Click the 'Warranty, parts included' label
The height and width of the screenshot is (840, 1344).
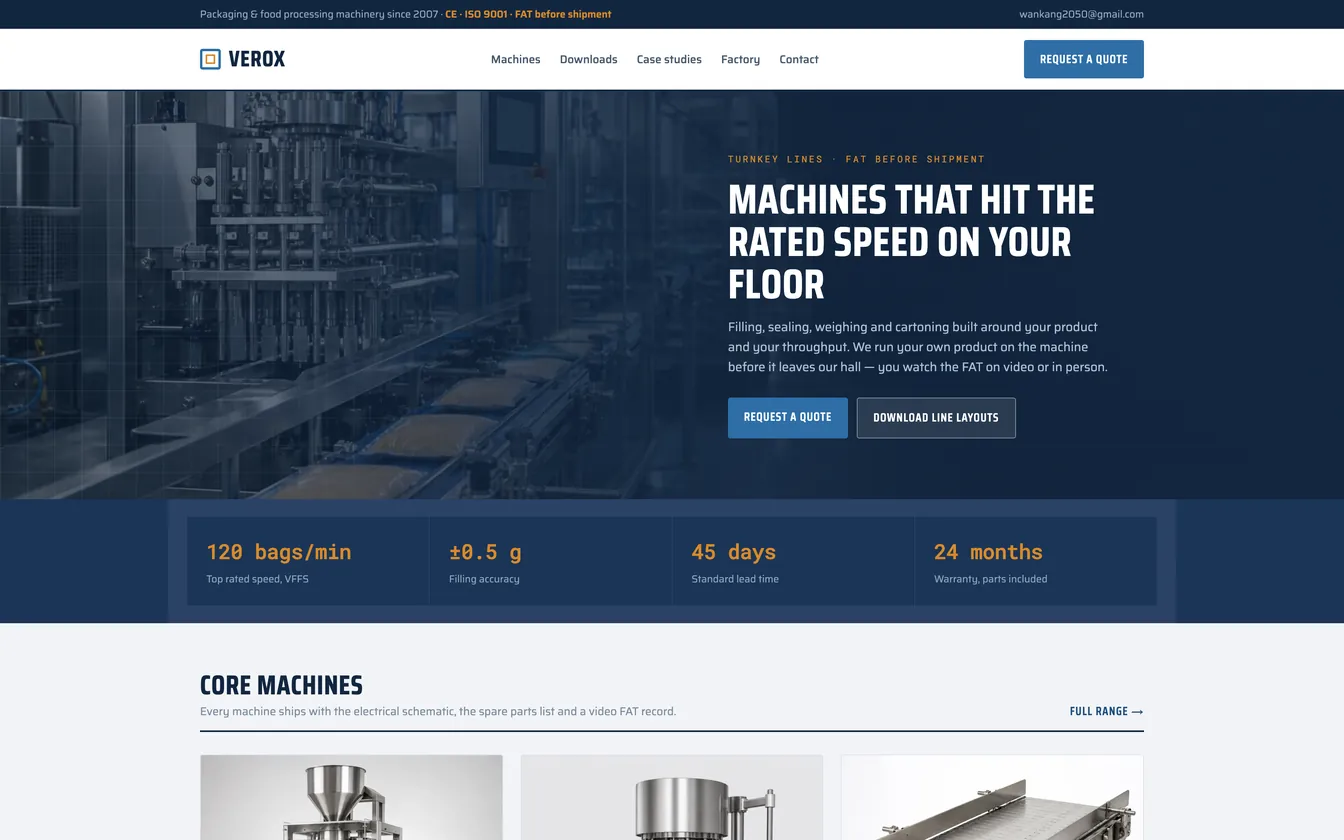(991, 579)
